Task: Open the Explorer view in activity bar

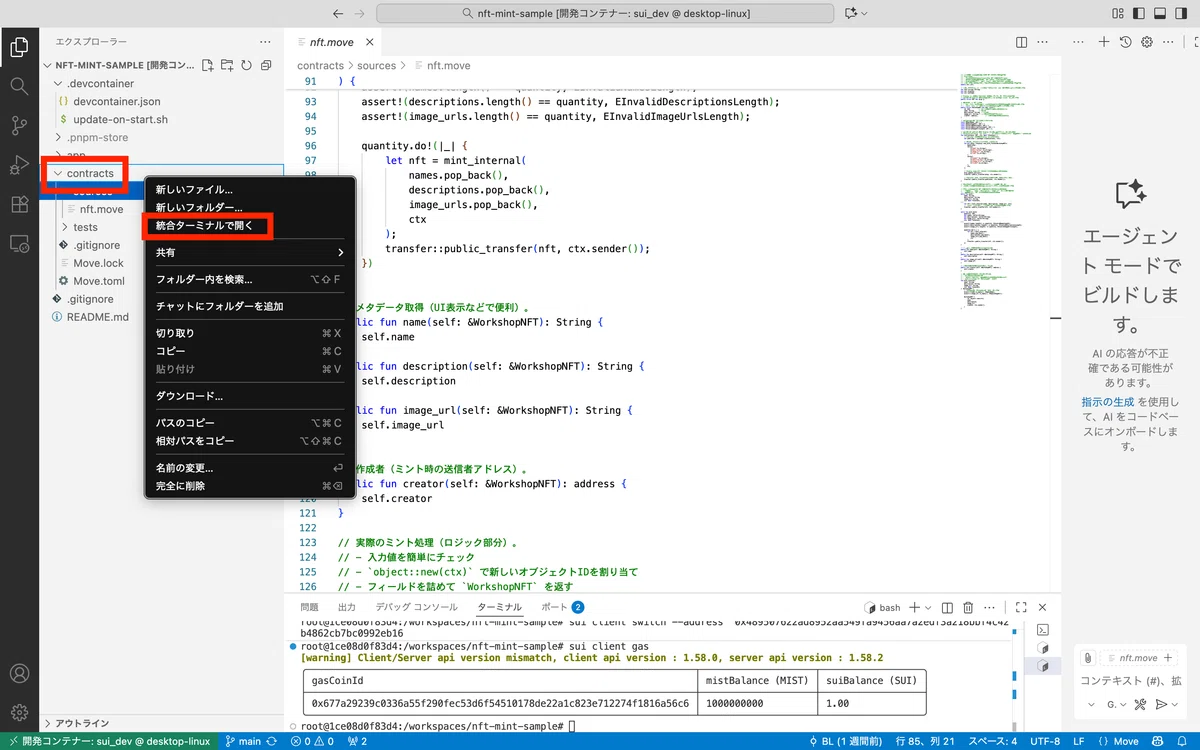Action: [x=19, y=46]
